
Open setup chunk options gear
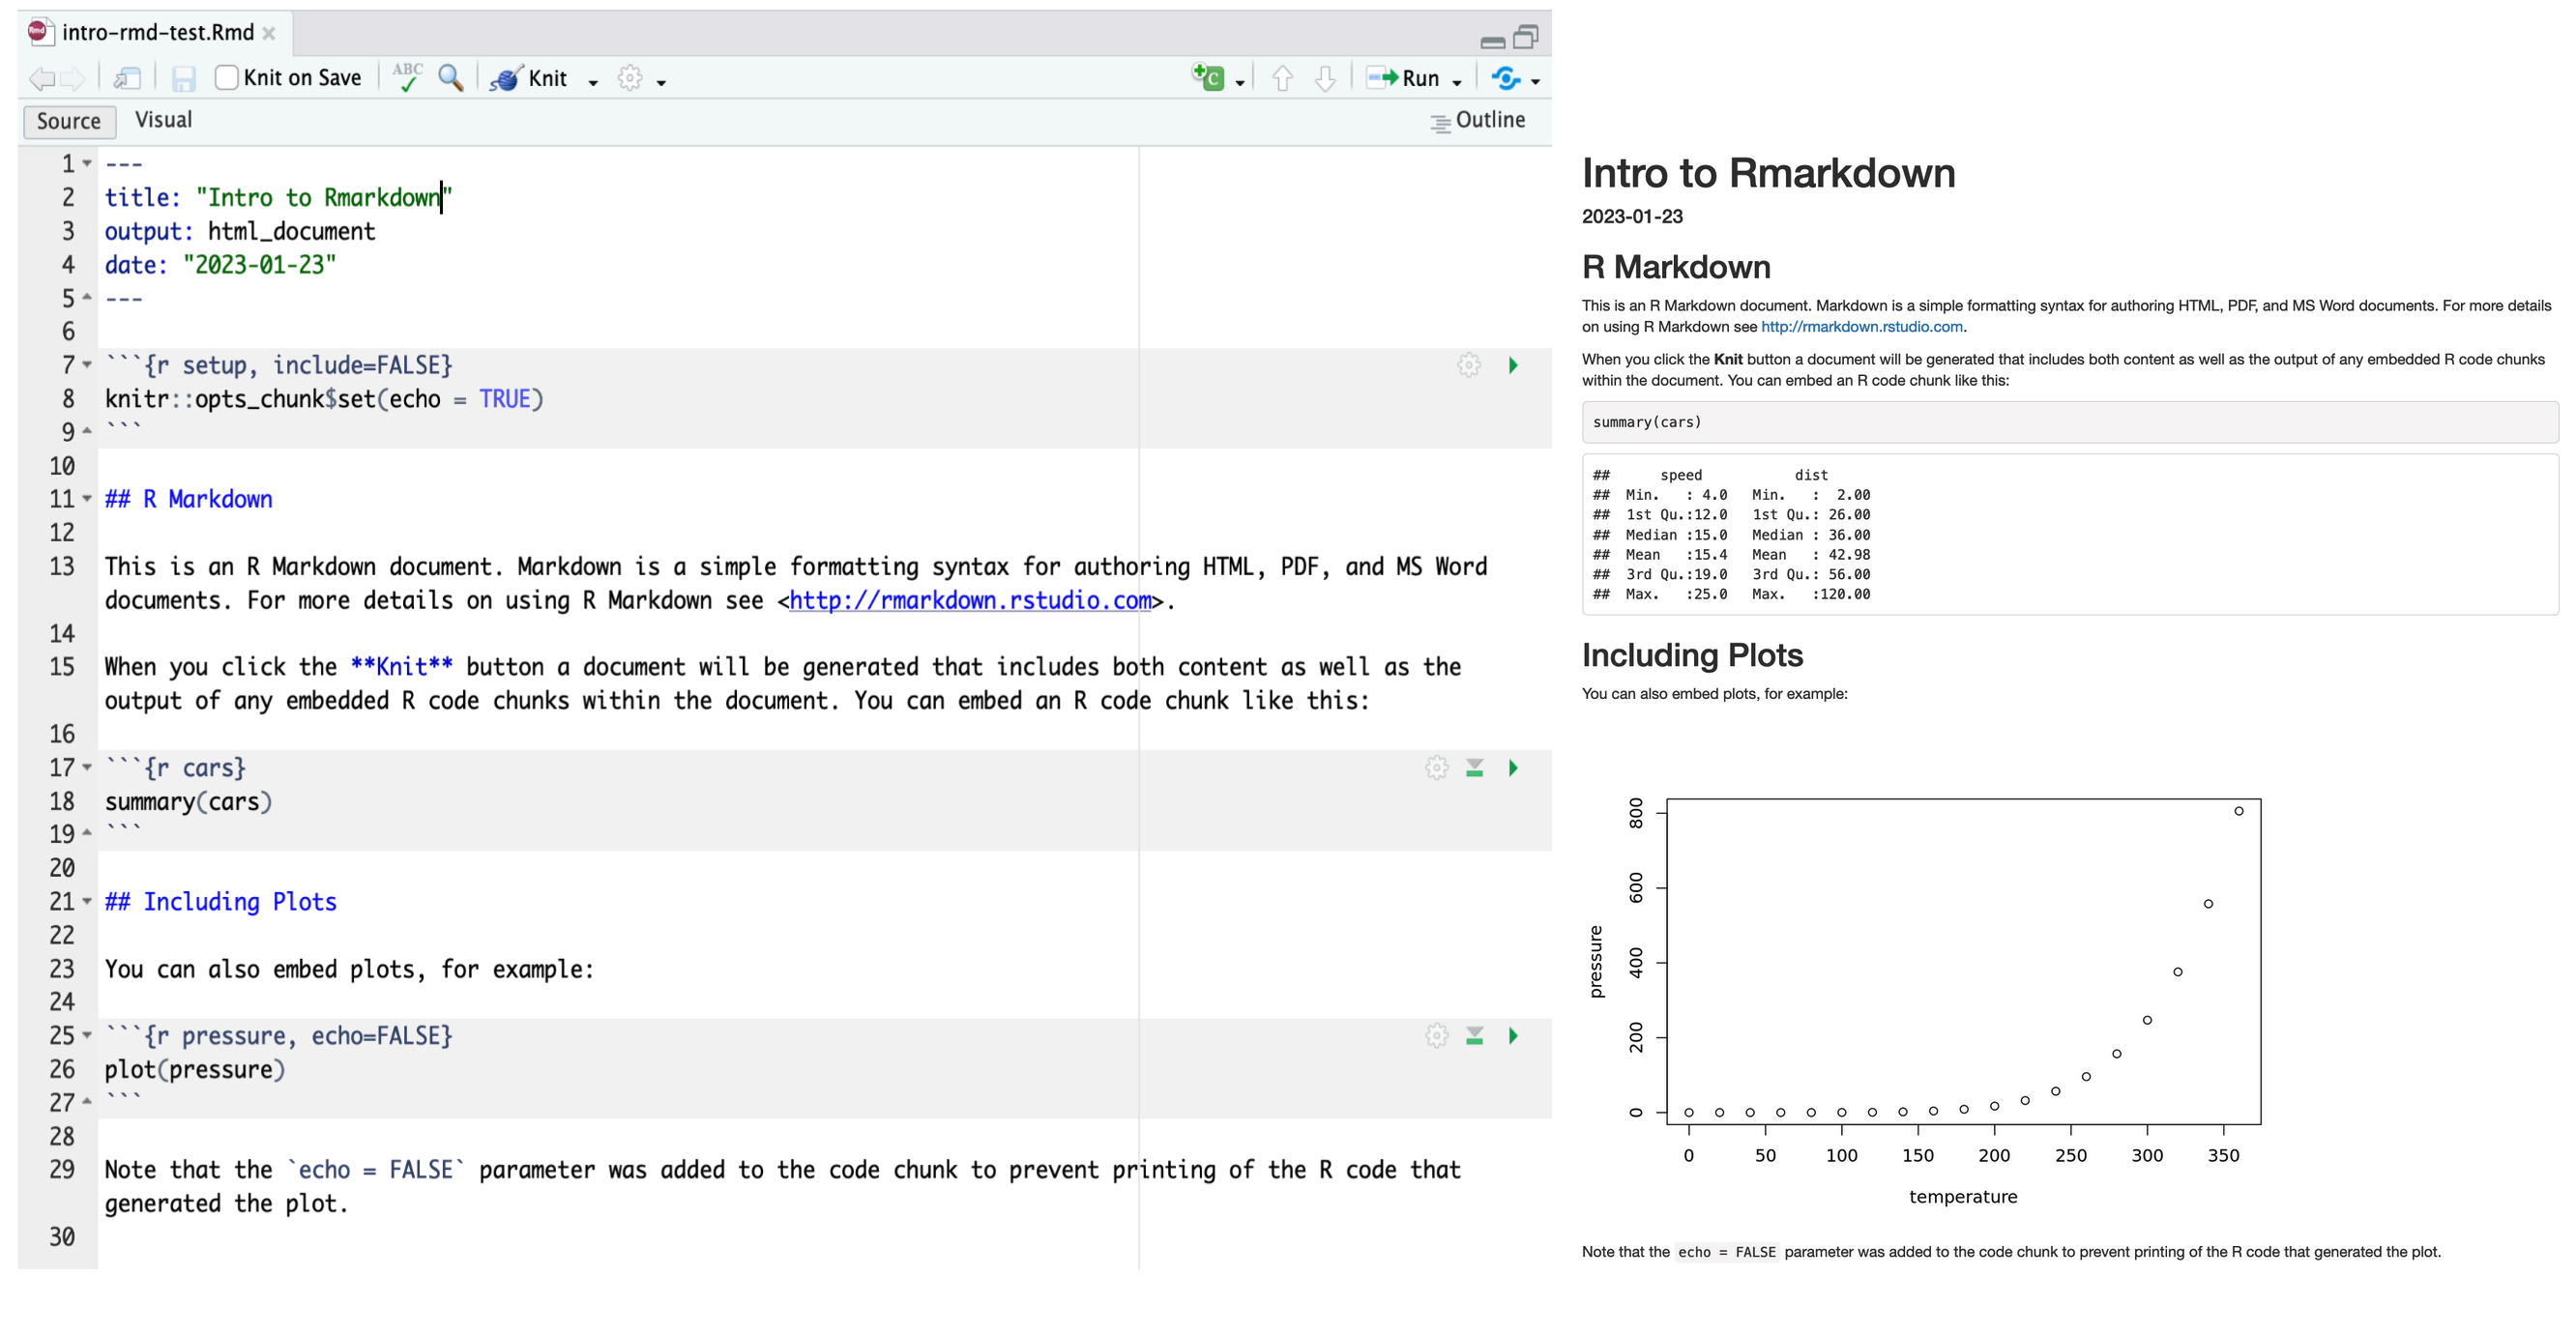(x=1469, y=365)
